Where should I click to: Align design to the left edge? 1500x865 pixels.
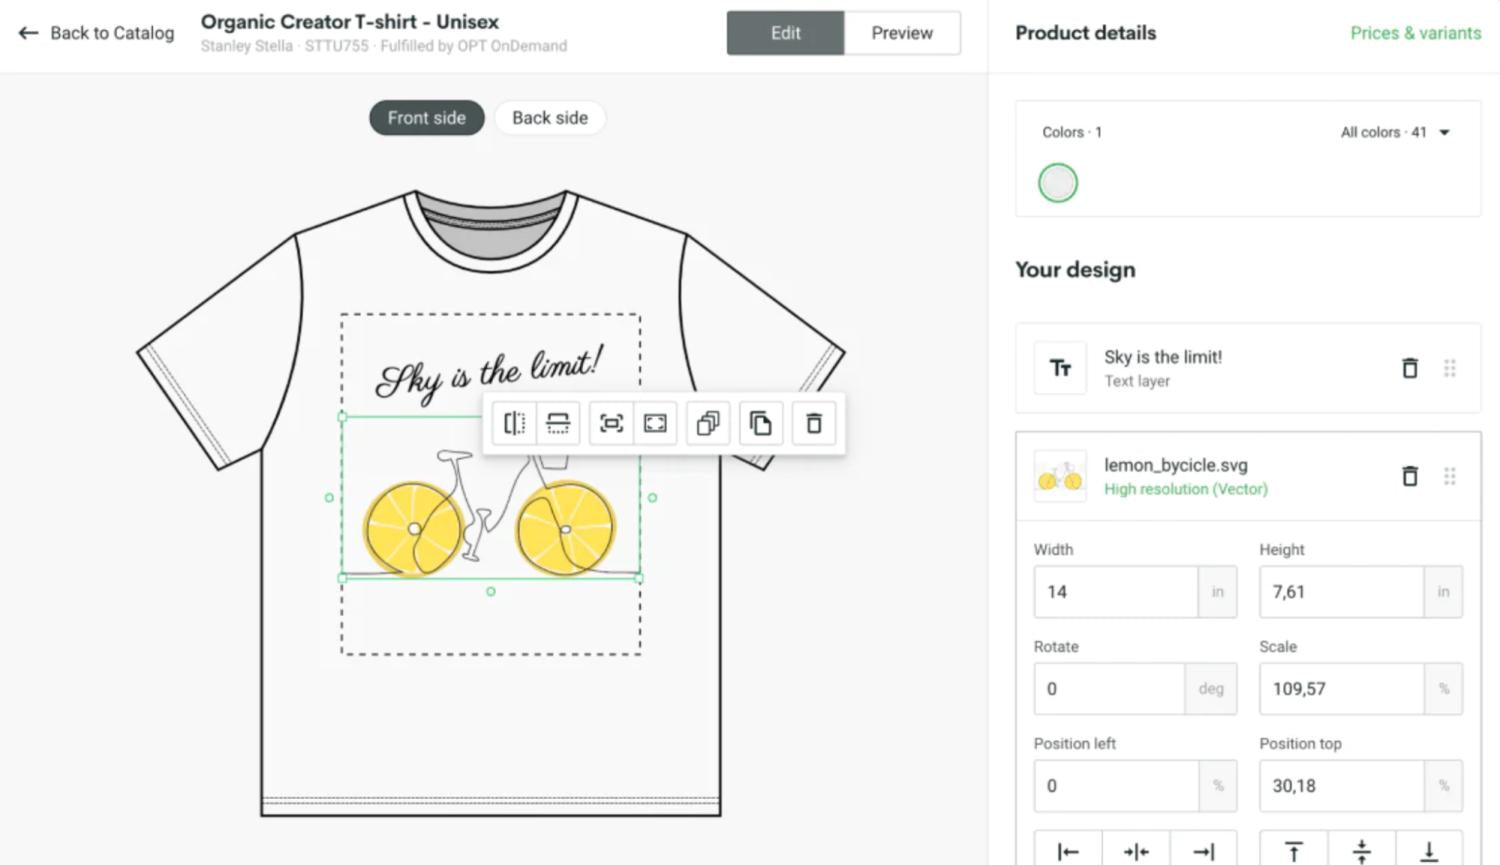[x=1068, y=851]
